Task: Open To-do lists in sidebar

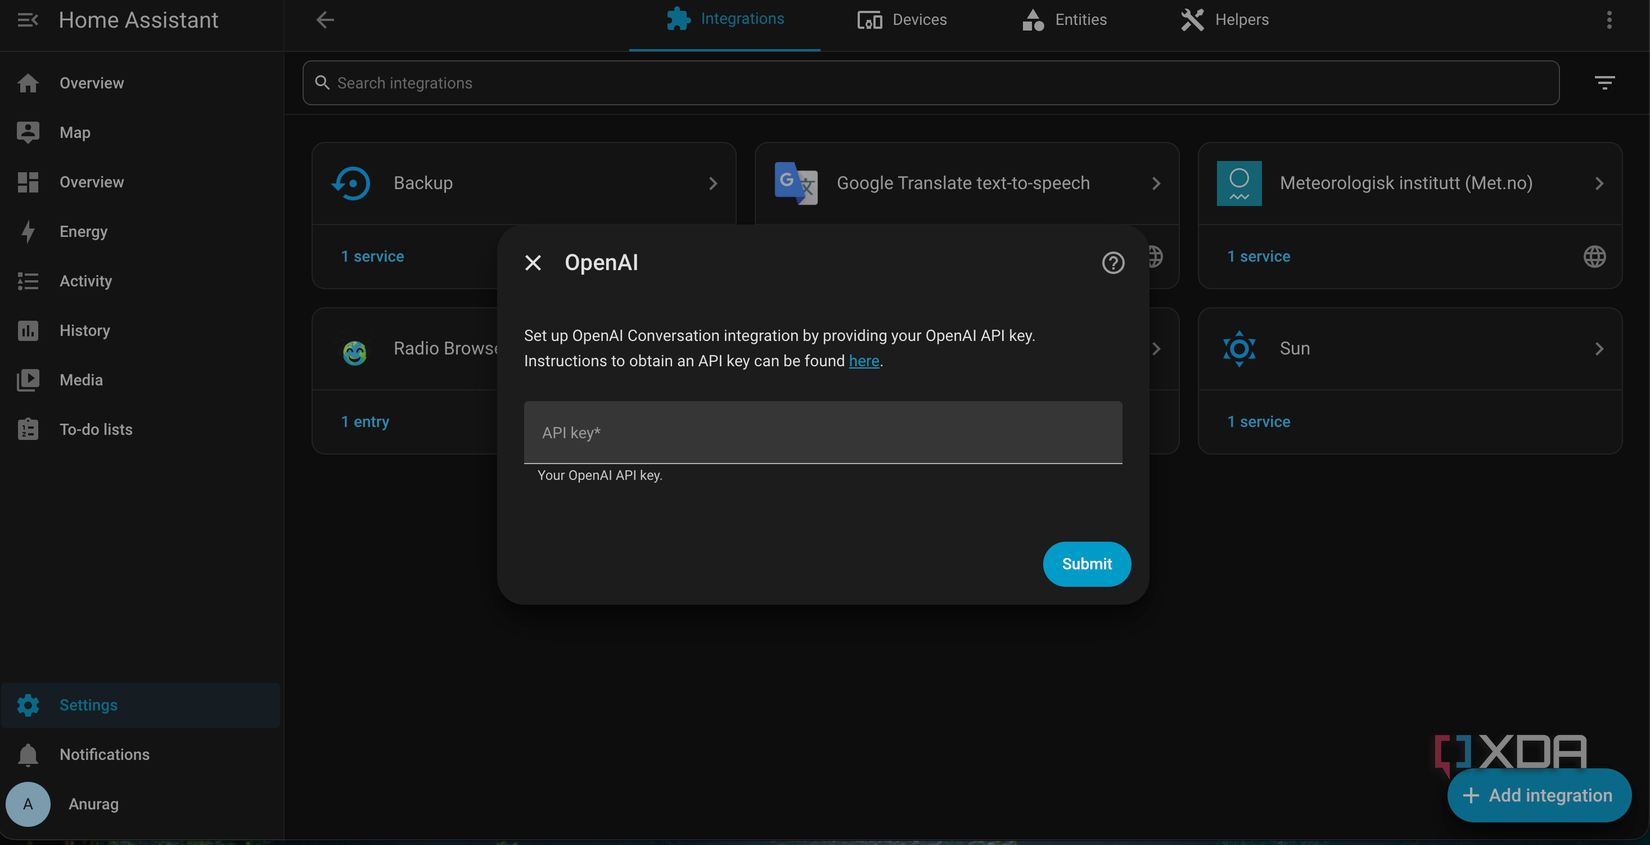Action: (142, 430)
